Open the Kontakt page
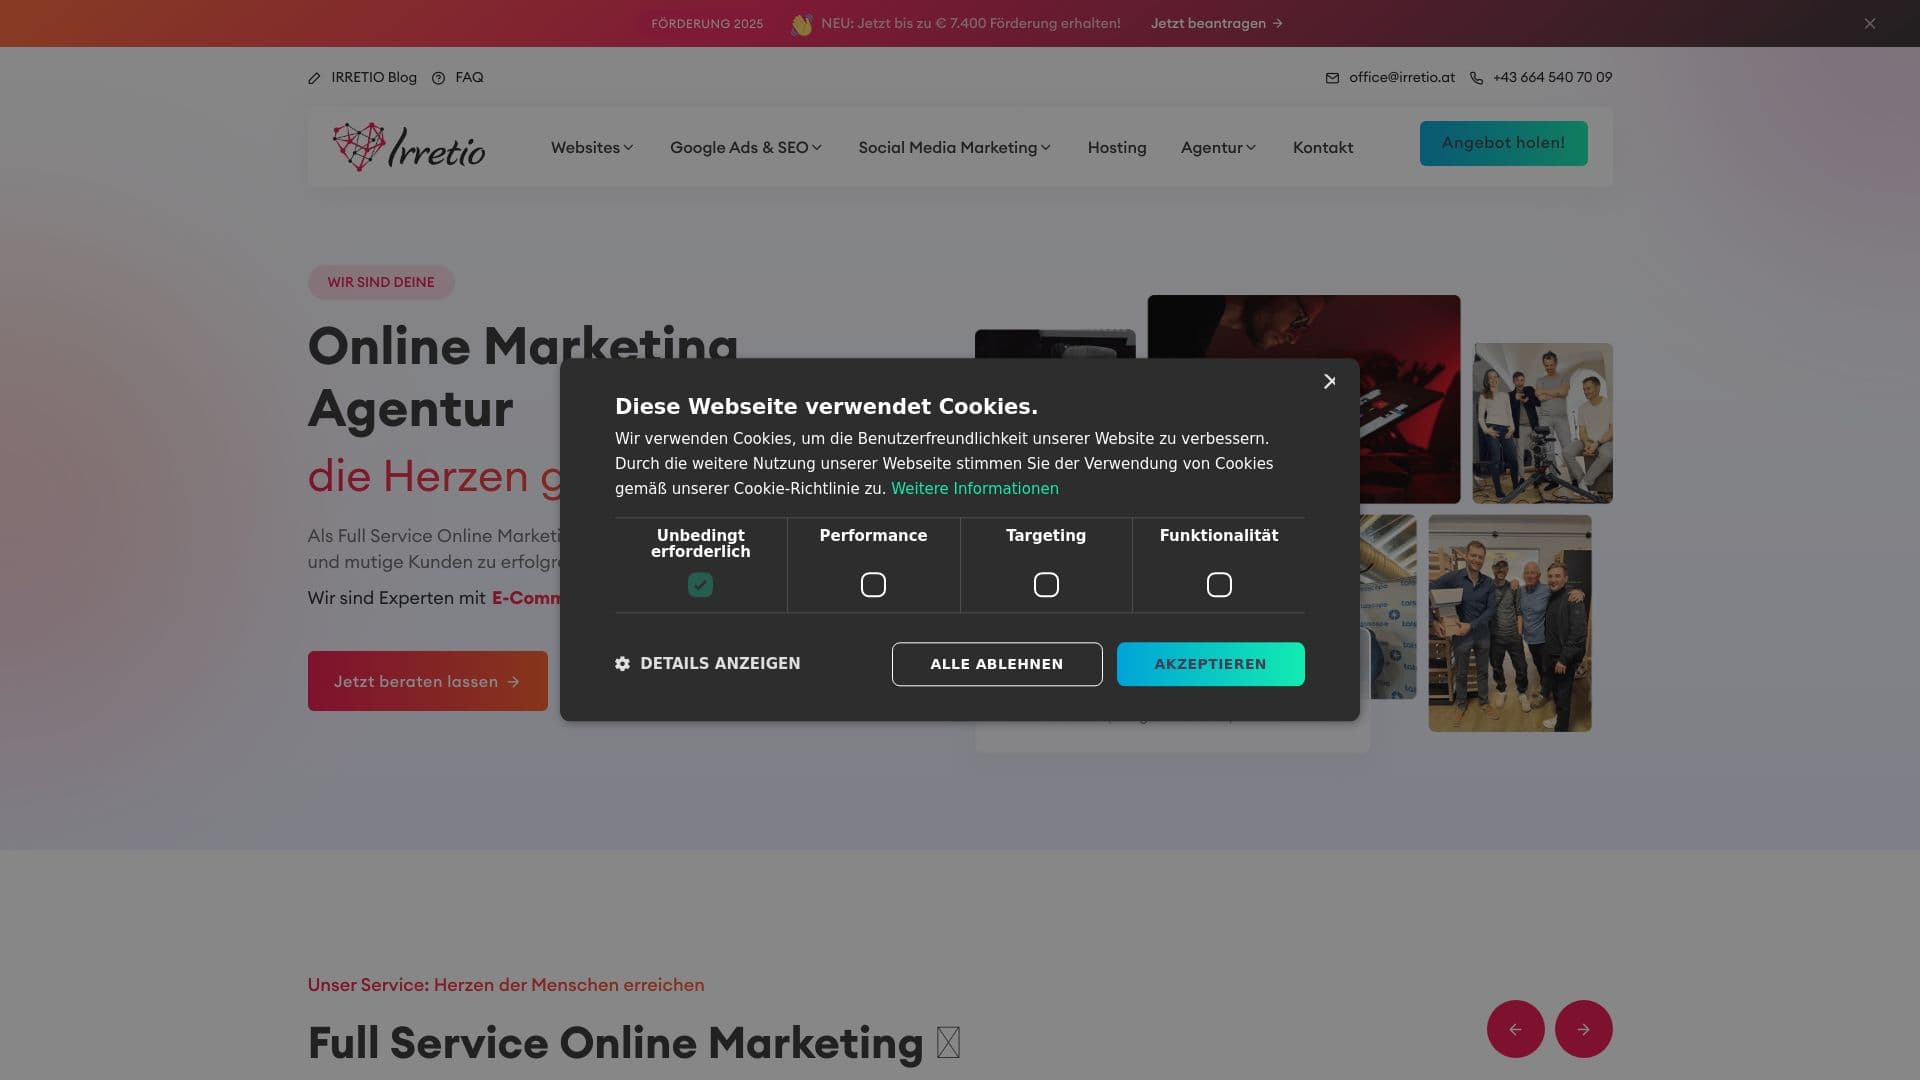This screenshot has height=1080, width=1920. point(1322,147)
